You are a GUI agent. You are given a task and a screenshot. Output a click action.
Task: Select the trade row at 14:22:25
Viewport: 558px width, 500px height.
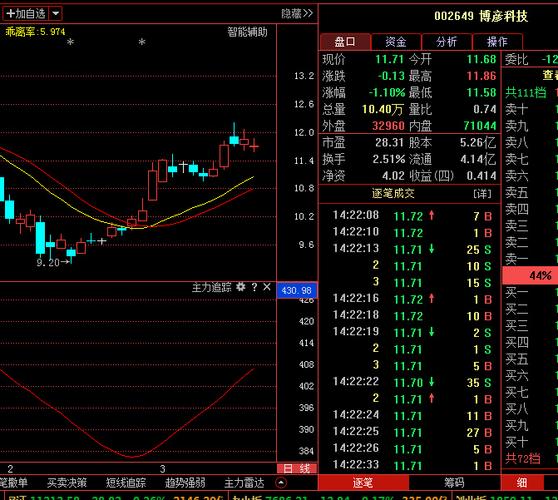(410, 432)
